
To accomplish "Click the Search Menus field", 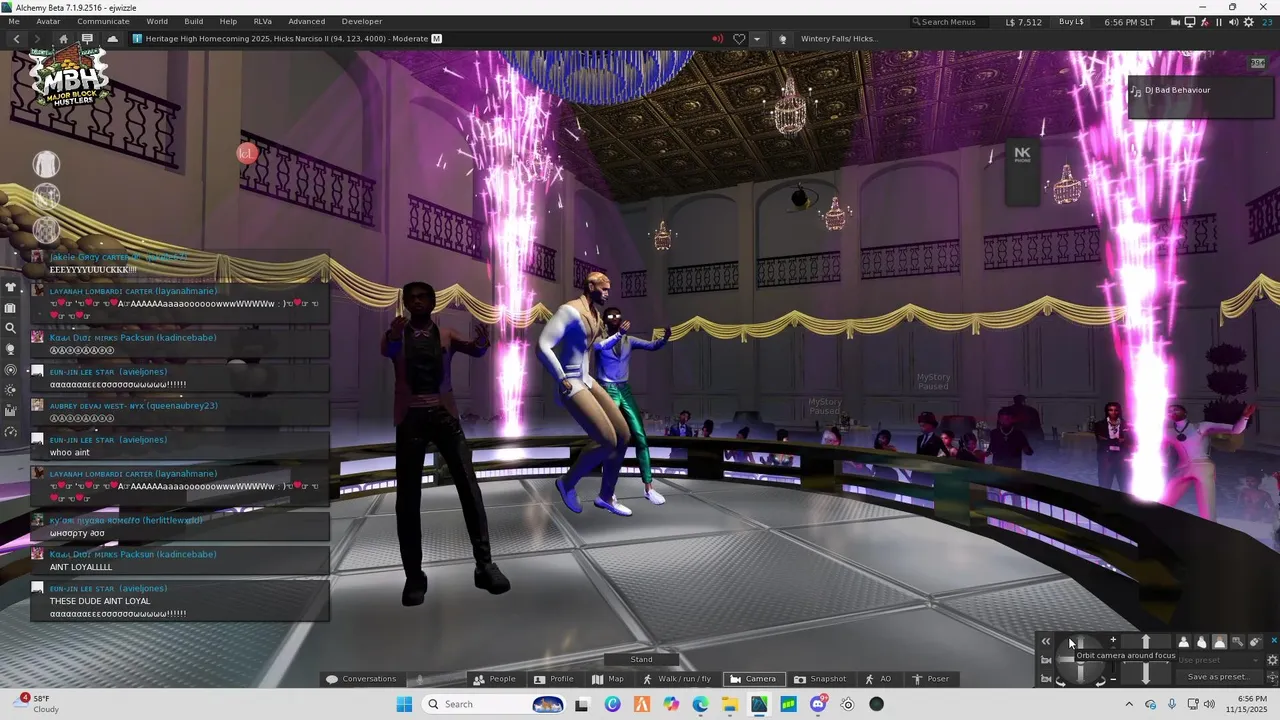I will click(x=947, y=22).
